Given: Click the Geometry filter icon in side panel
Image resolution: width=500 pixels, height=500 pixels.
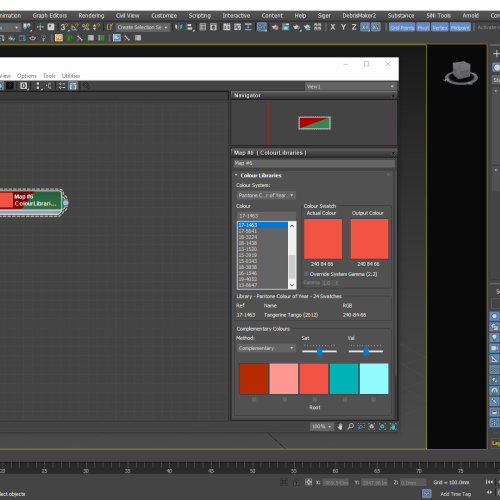Looking at the screenshot, I should [x=494, y=316].
